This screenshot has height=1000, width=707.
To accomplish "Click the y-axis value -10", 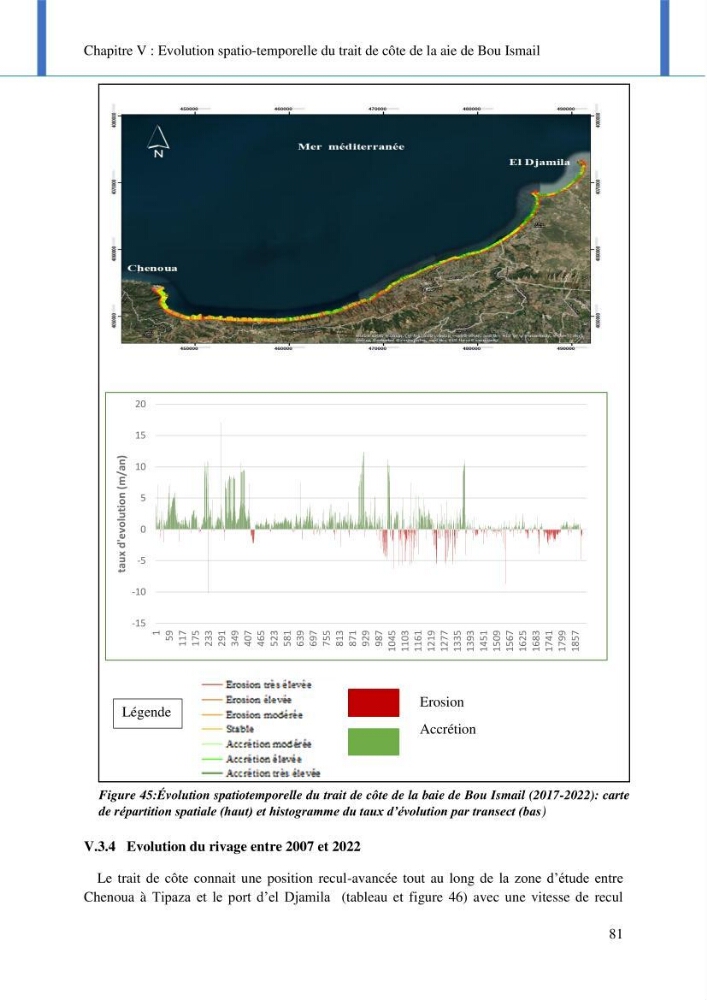I will [138, 592].
